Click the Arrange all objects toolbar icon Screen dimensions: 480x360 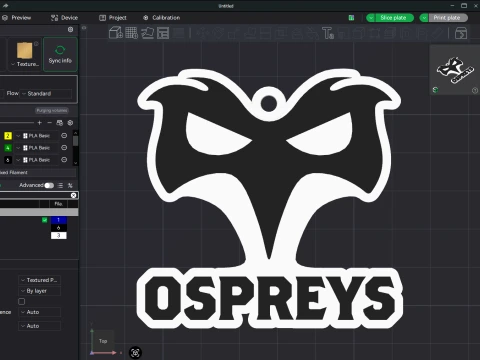pyautogui.click(x=163, y=33)
